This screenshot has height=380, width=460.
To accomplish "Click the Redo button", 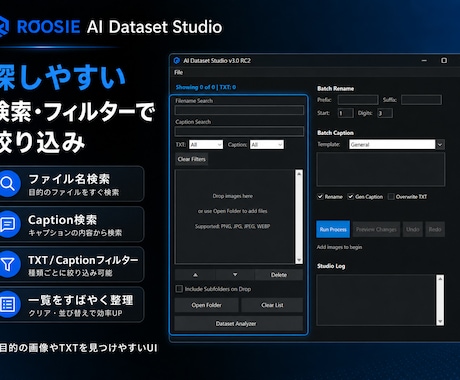I will coord(435,229).
